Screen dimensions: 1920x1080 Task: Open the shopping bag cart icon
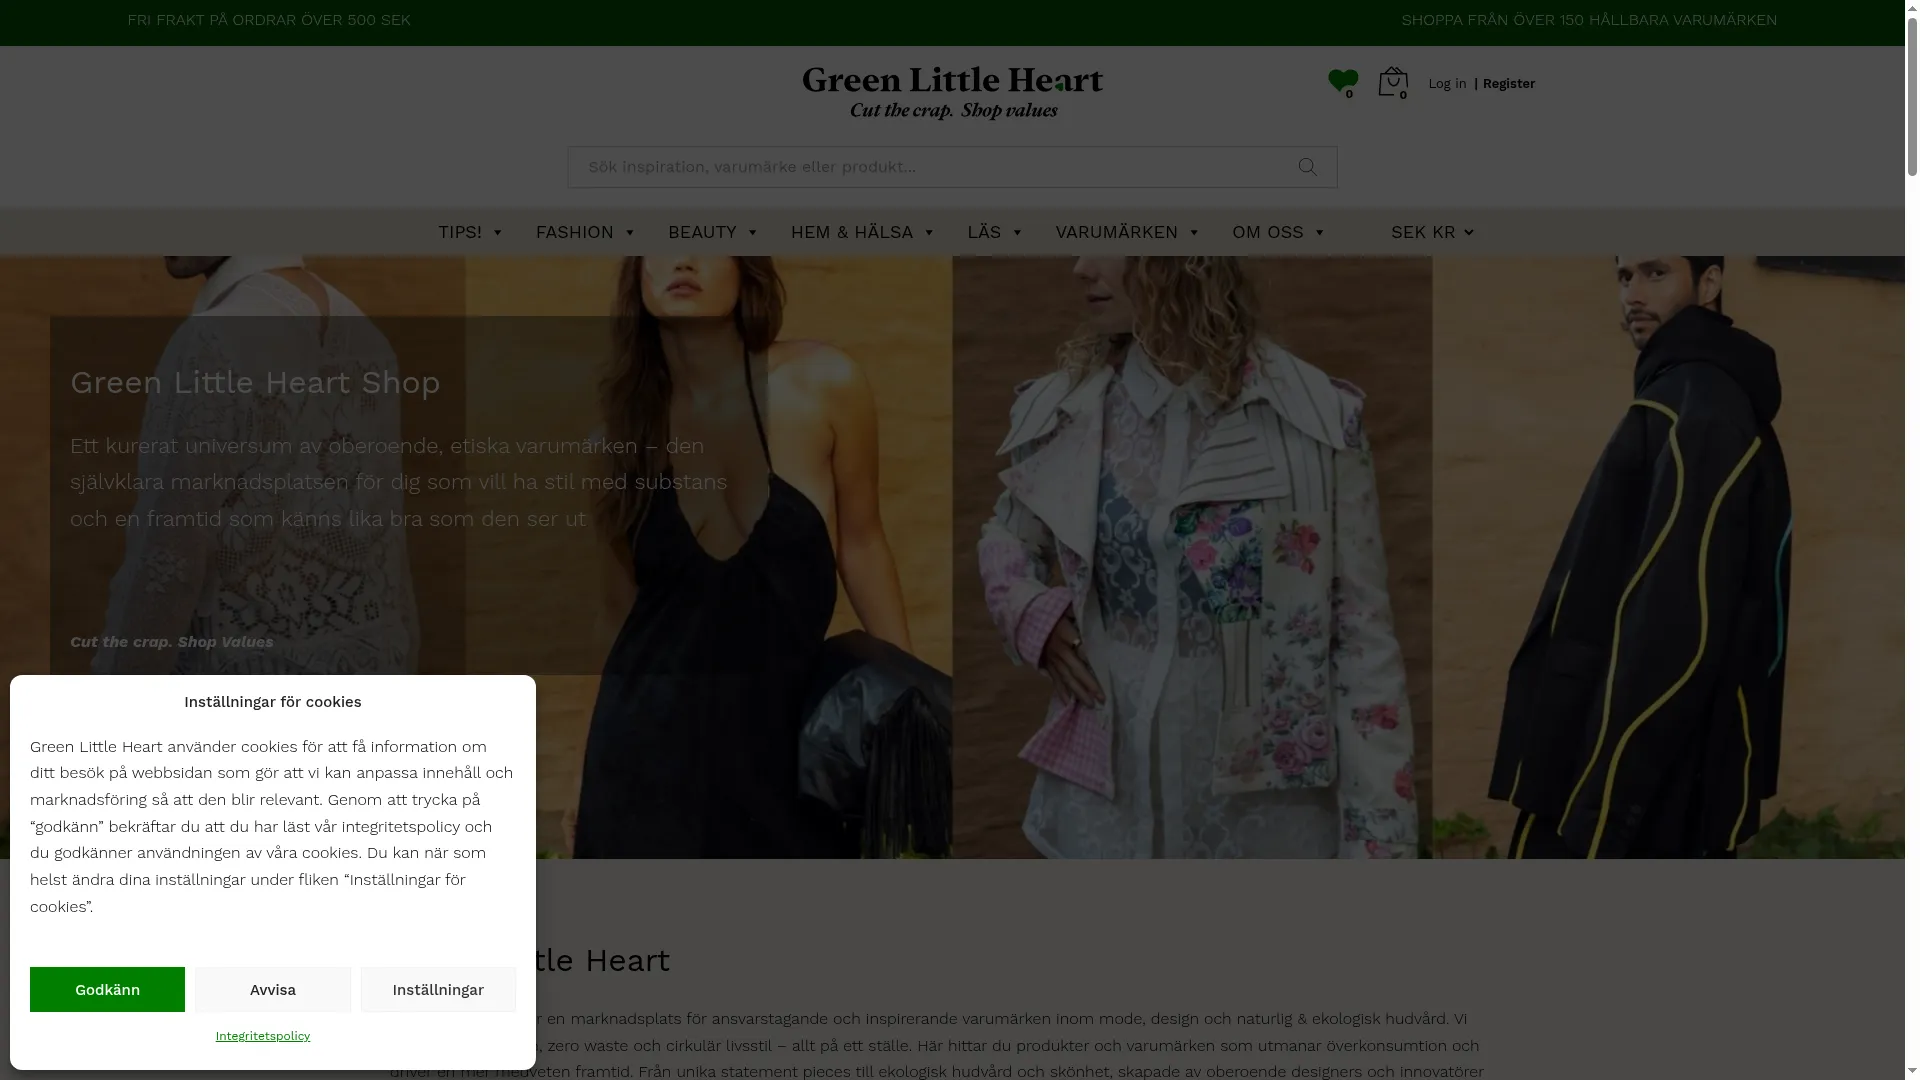[x=1393, y=82]
